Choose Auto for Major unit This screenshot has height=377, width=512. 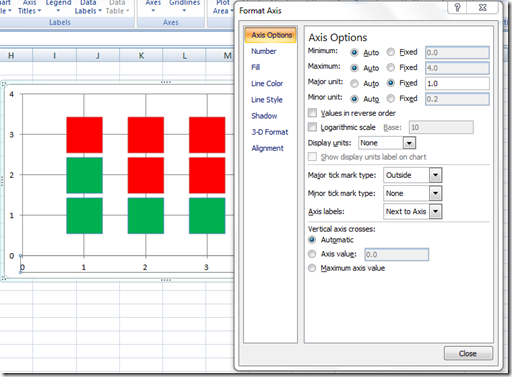[x=354, y=83]
